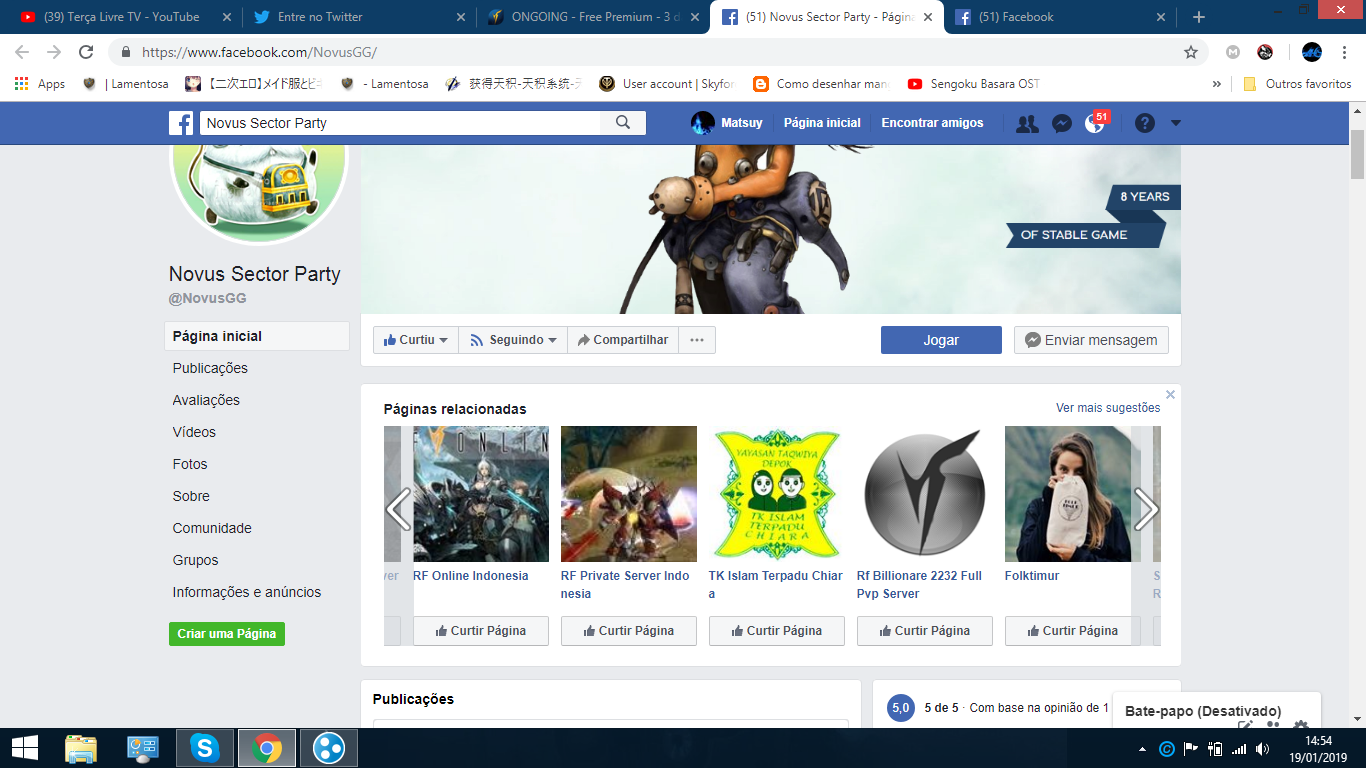
Task: Click the blue Jogar button
Action: (x=941, y=340)
